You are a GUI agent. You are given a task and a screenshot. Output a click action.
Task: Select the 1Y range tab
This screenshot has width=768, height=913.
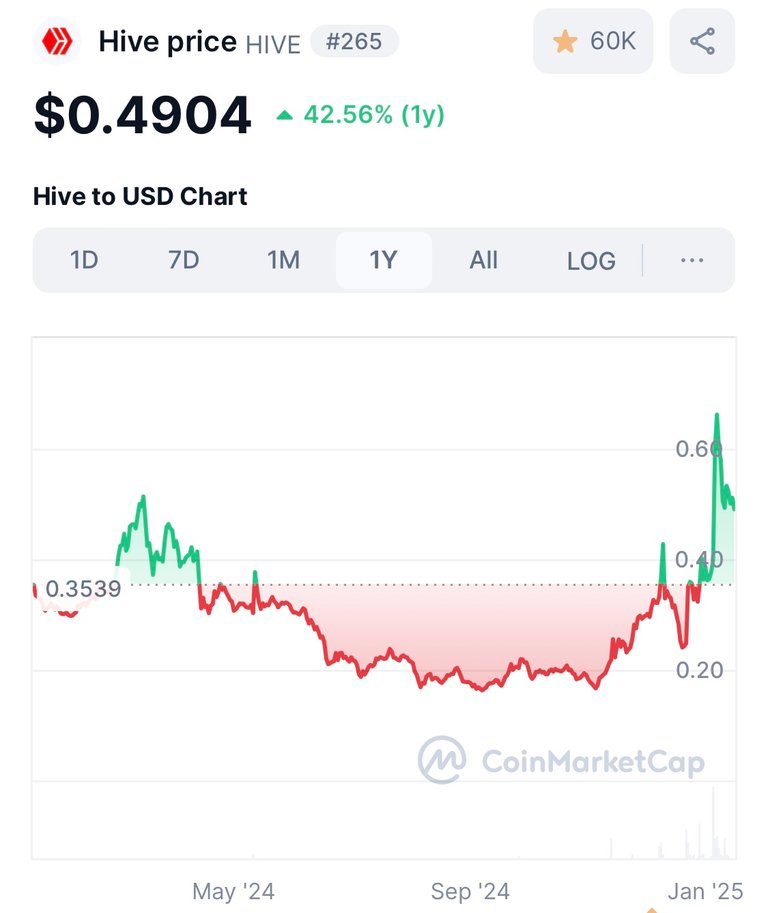coord(384,260)
